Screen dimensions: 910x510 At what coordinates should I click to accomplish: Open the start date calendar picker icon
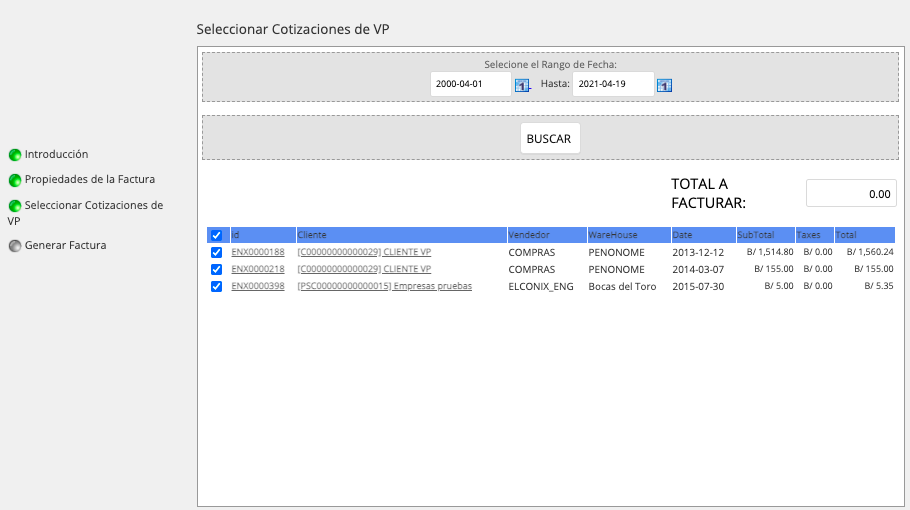tap(522, 85)
